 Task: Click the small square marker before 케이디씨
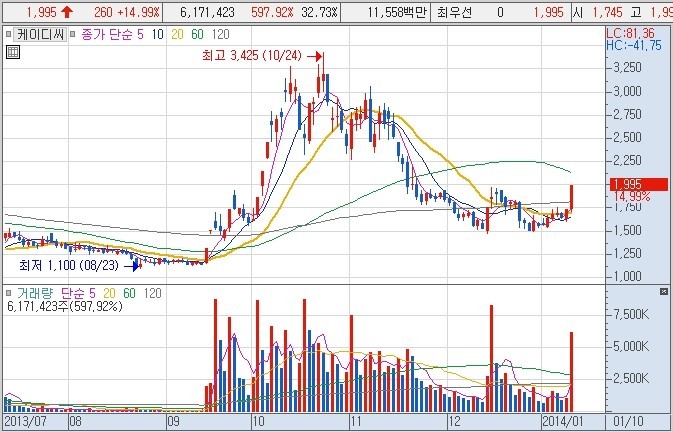tap(8, 34)
